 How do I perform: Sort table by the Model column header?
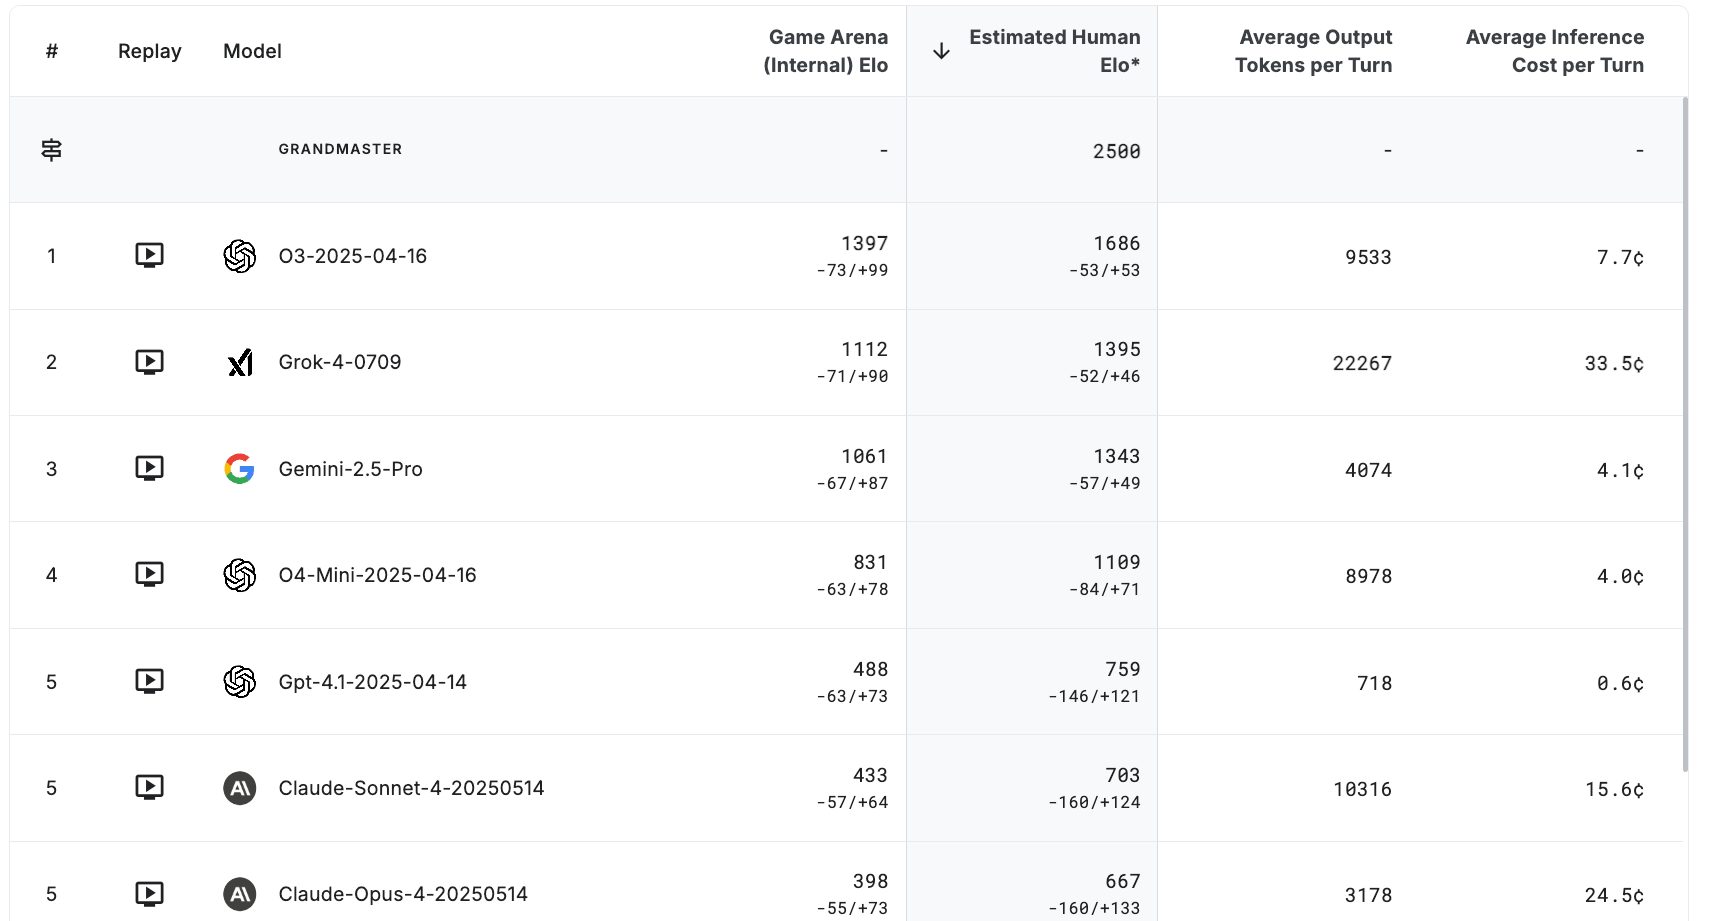point(252,51)
